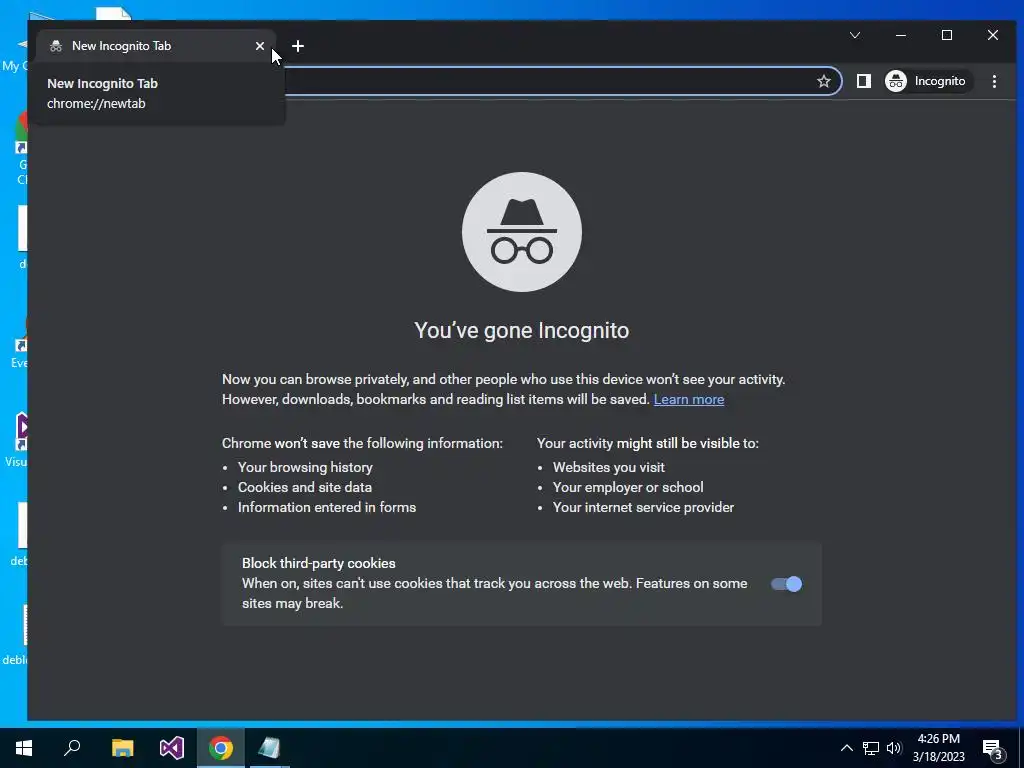Screen dimensions: 1024x768
Task: Open notepad-like app in taskbar
Action: 269,748
